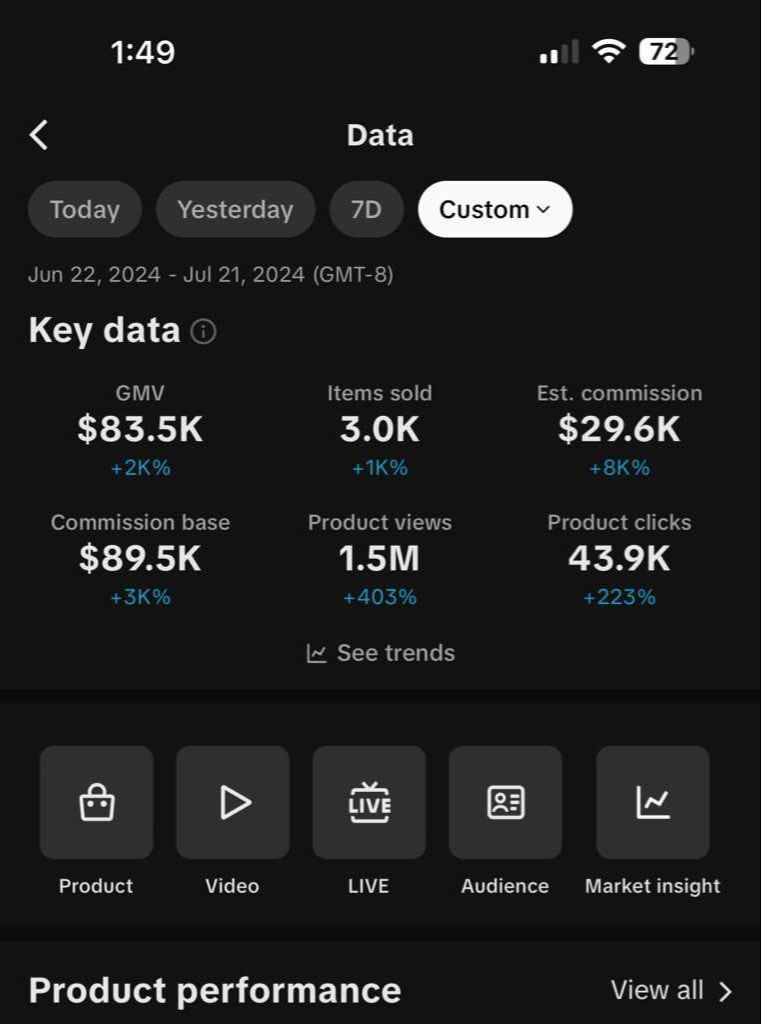Select the Yesterday date filter
This screenshot has height=1024, width=761.
(235, 209)
